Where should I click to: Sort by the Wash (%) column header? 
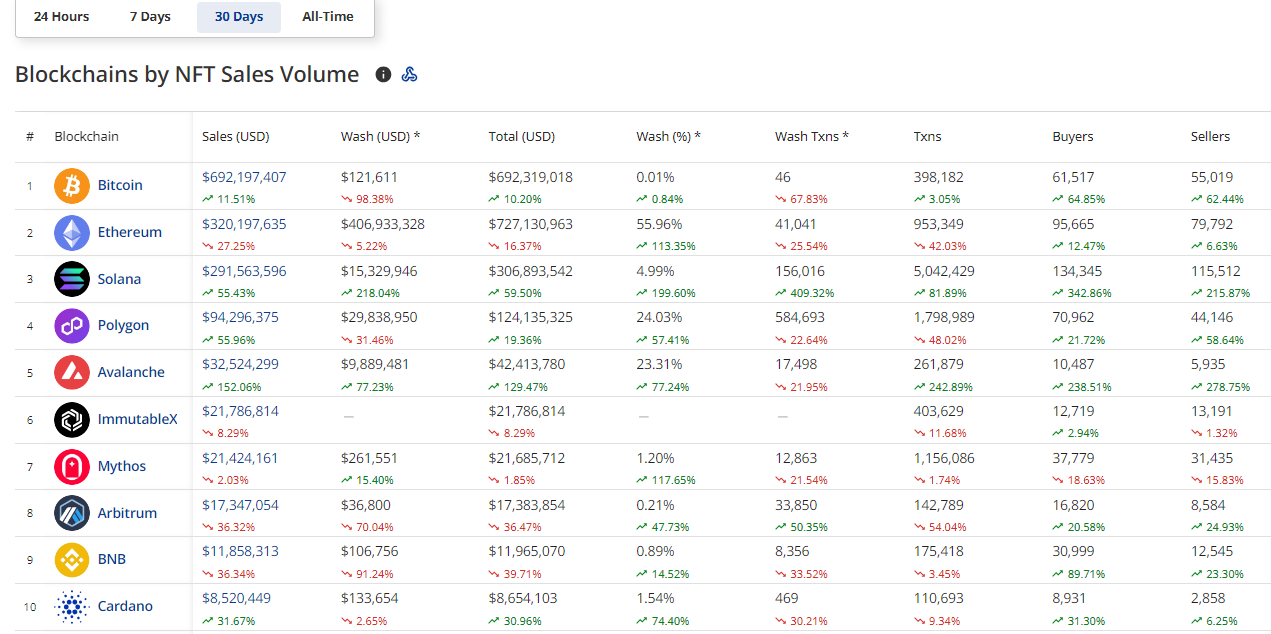[669, 137]
